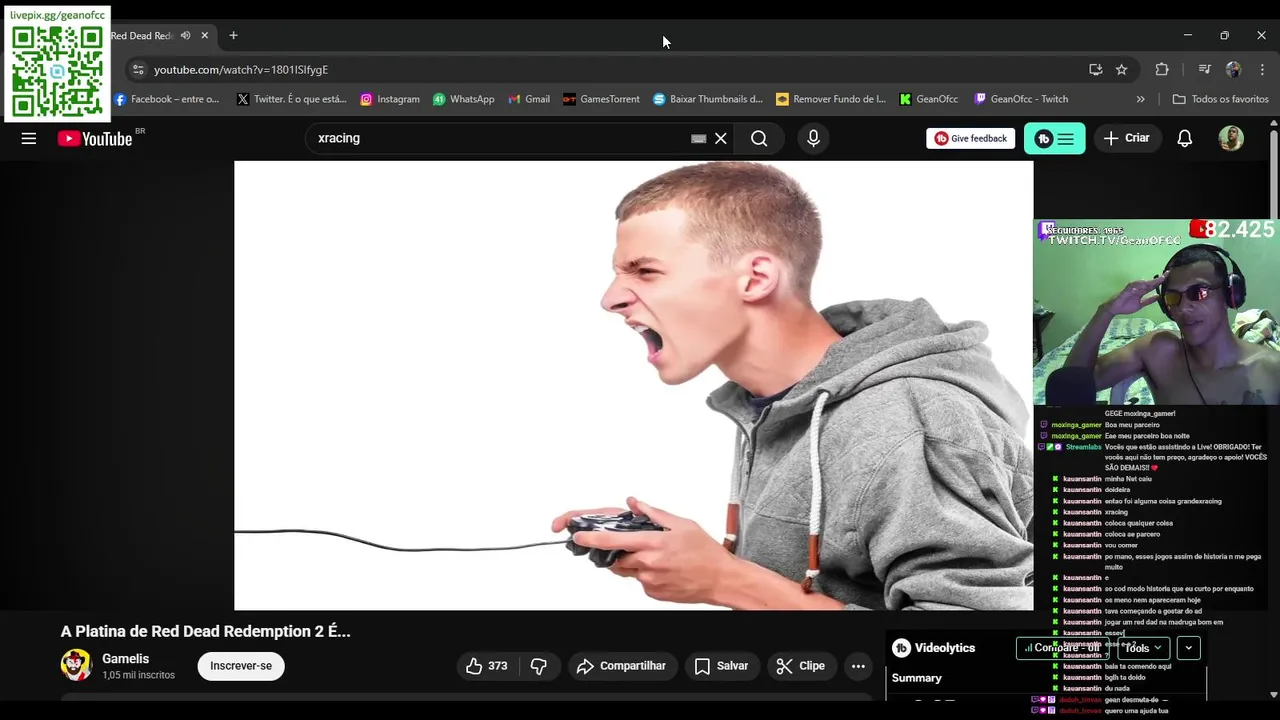Open Gamelis channel avatar
Screen dimensions: 1280x720
pos(76,665)
